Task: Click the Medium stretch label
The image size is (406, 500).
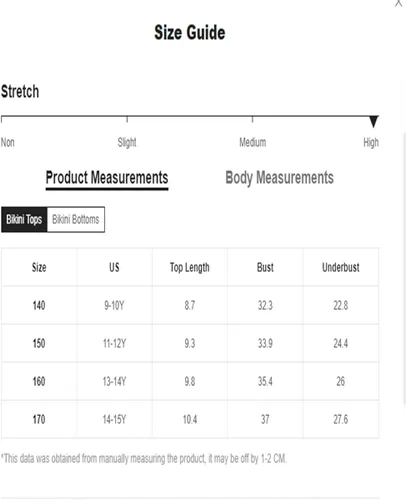Action: [253, 142]
